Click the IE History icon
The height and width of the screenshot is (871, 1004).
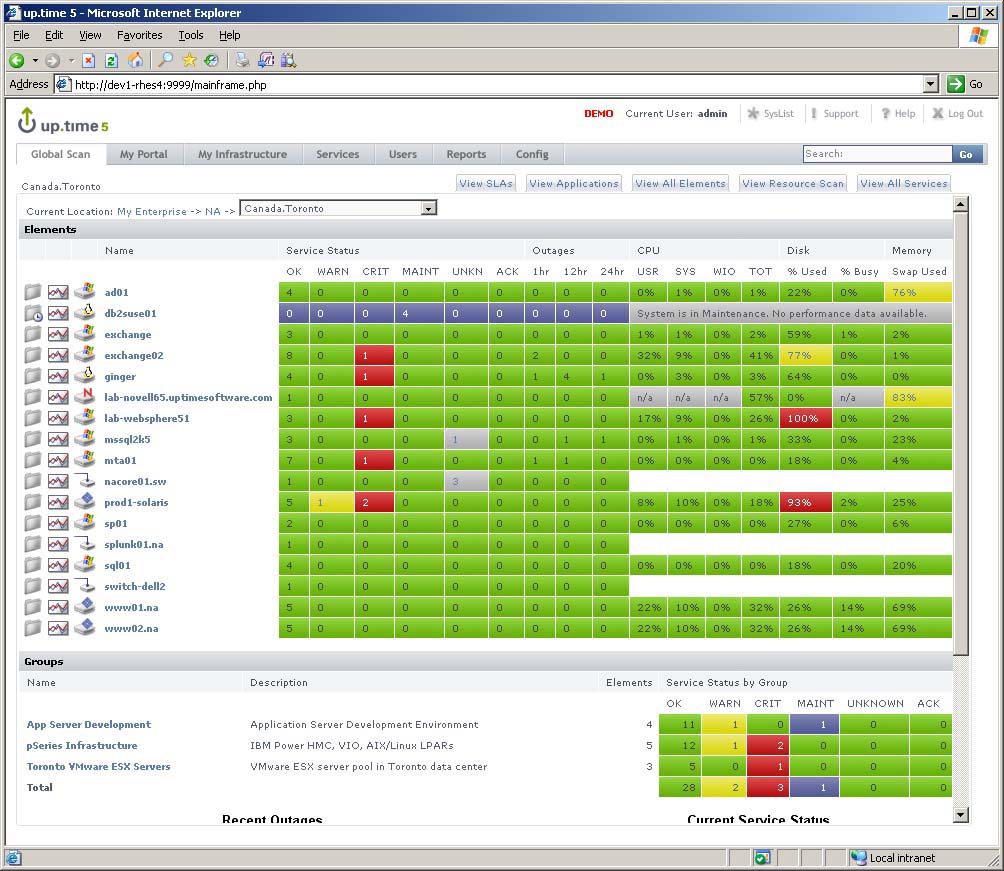pyautogui.click(x=211, y=60)
